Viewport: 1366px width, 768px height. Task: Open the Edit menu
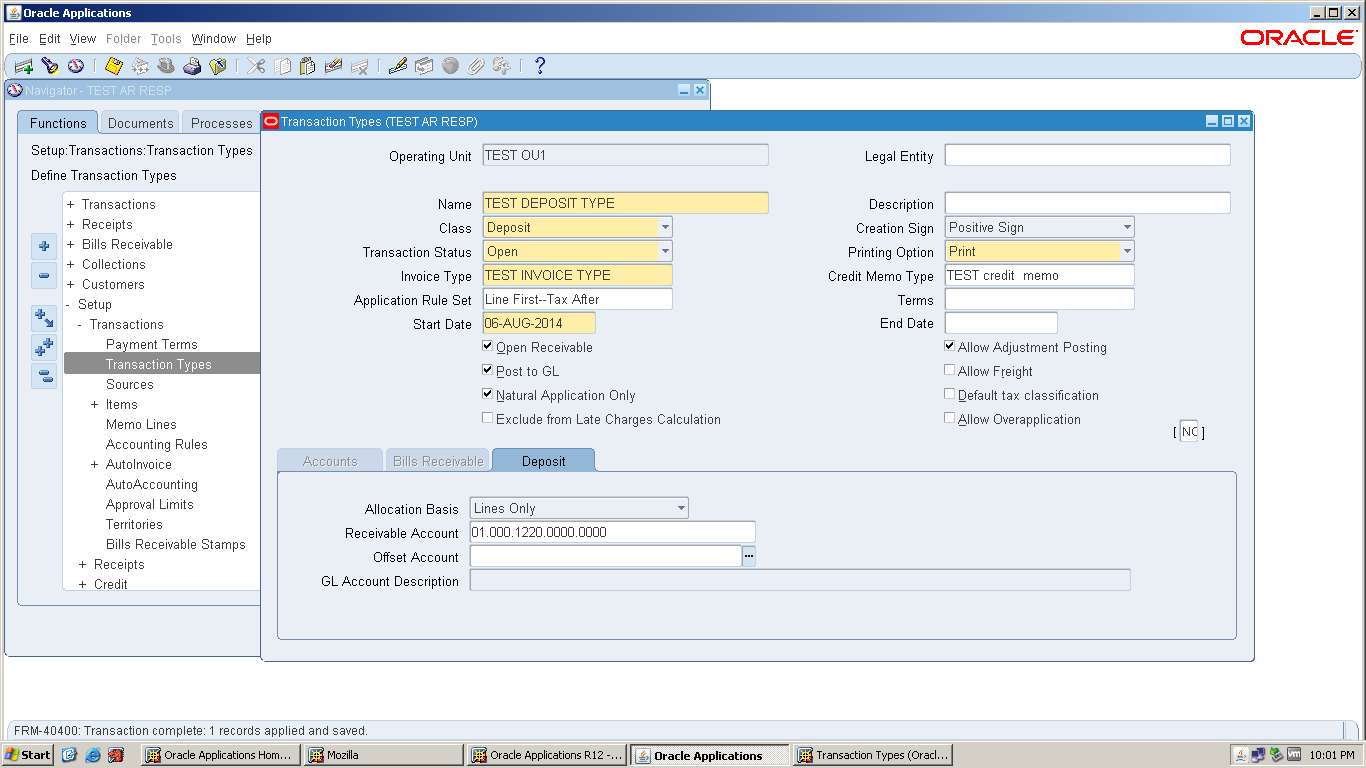click(50, 38)
